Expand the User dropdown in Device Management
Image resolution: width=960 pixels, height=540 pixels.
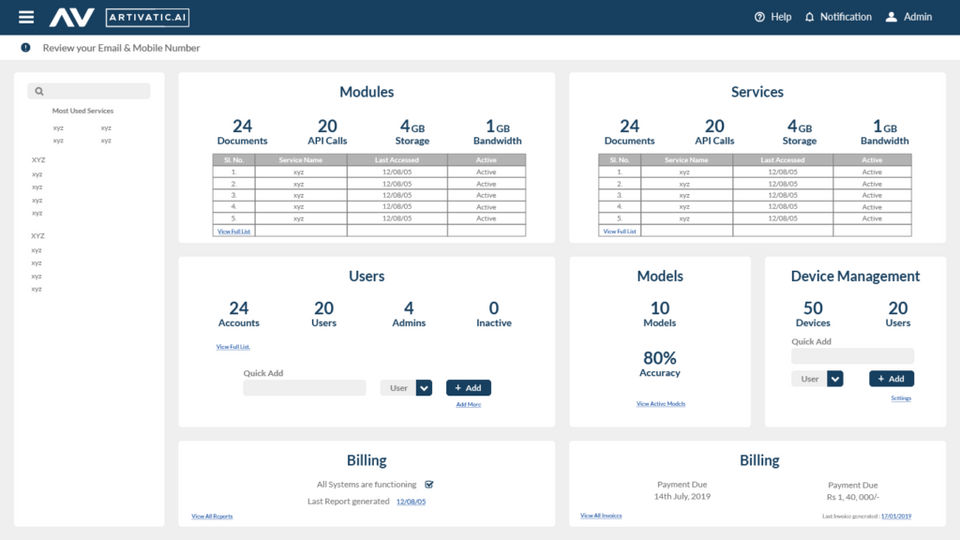835,378
